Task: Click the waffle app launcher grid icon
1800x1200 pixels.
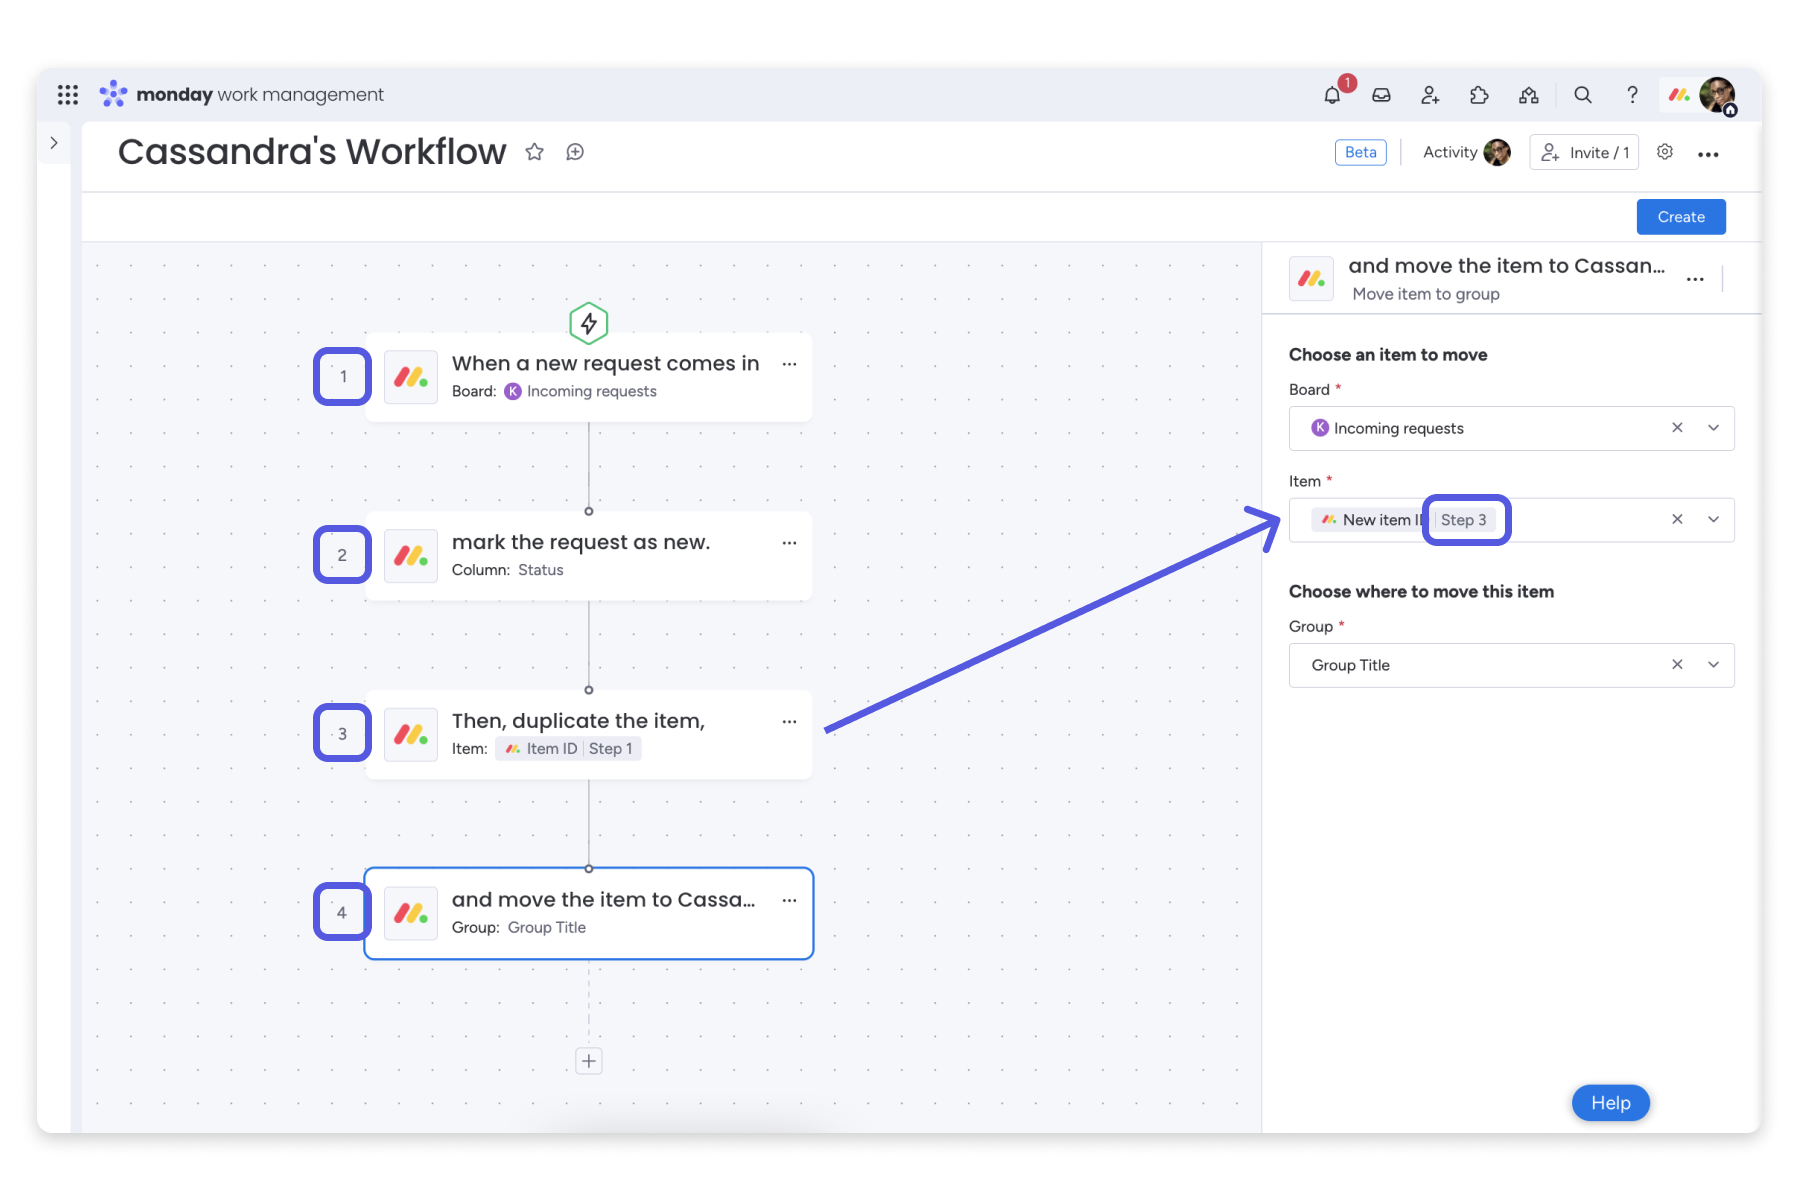Action: coord(67,93)
